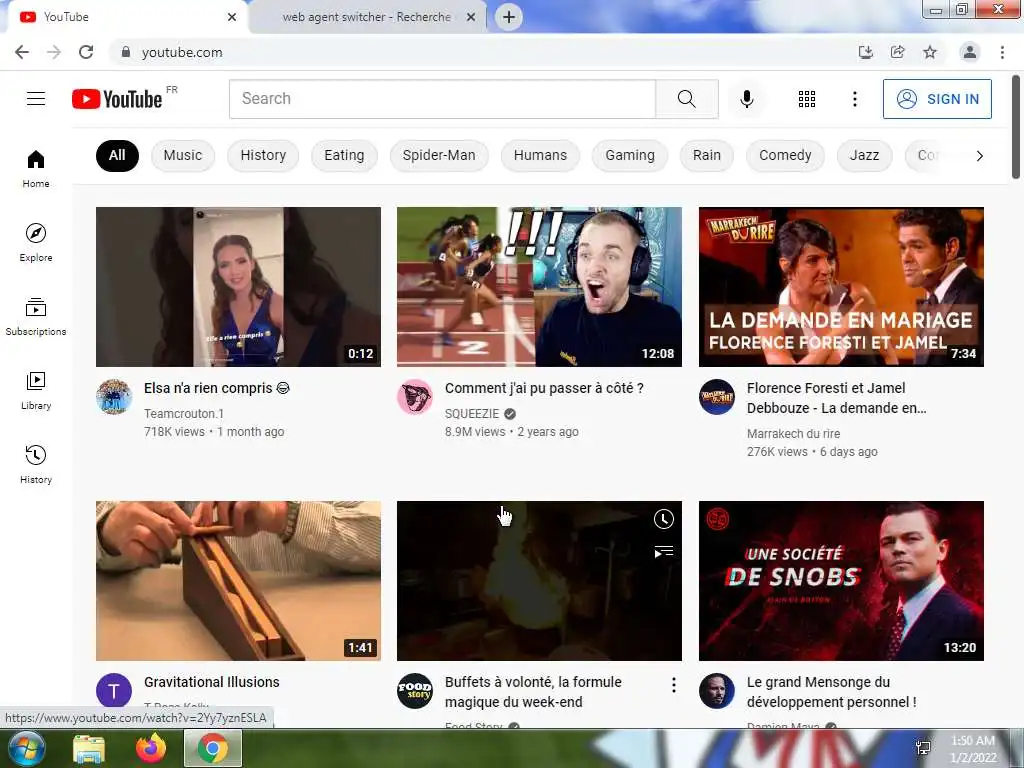The width and height of the screenshot is (1024, 768).
Task: Click Watch later clock on Buffets video
Action: [x=664, y=519]
